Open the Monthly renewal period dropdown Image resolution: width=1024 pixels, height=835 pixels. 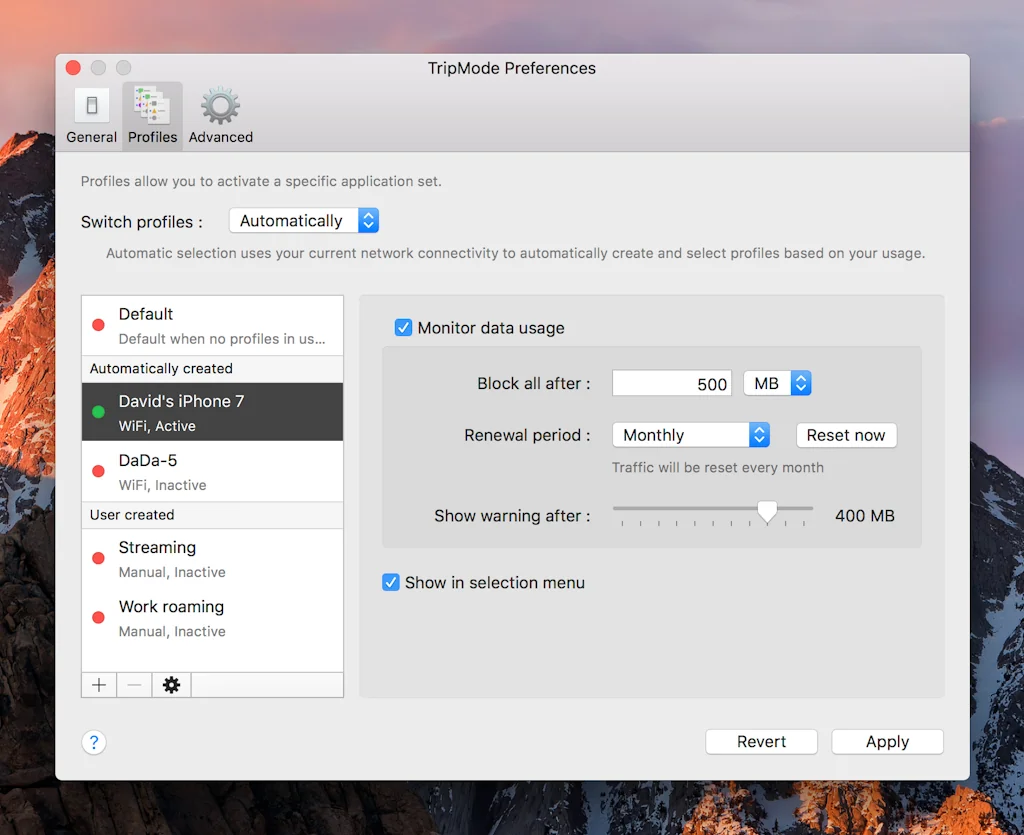(x=690, y=435)
